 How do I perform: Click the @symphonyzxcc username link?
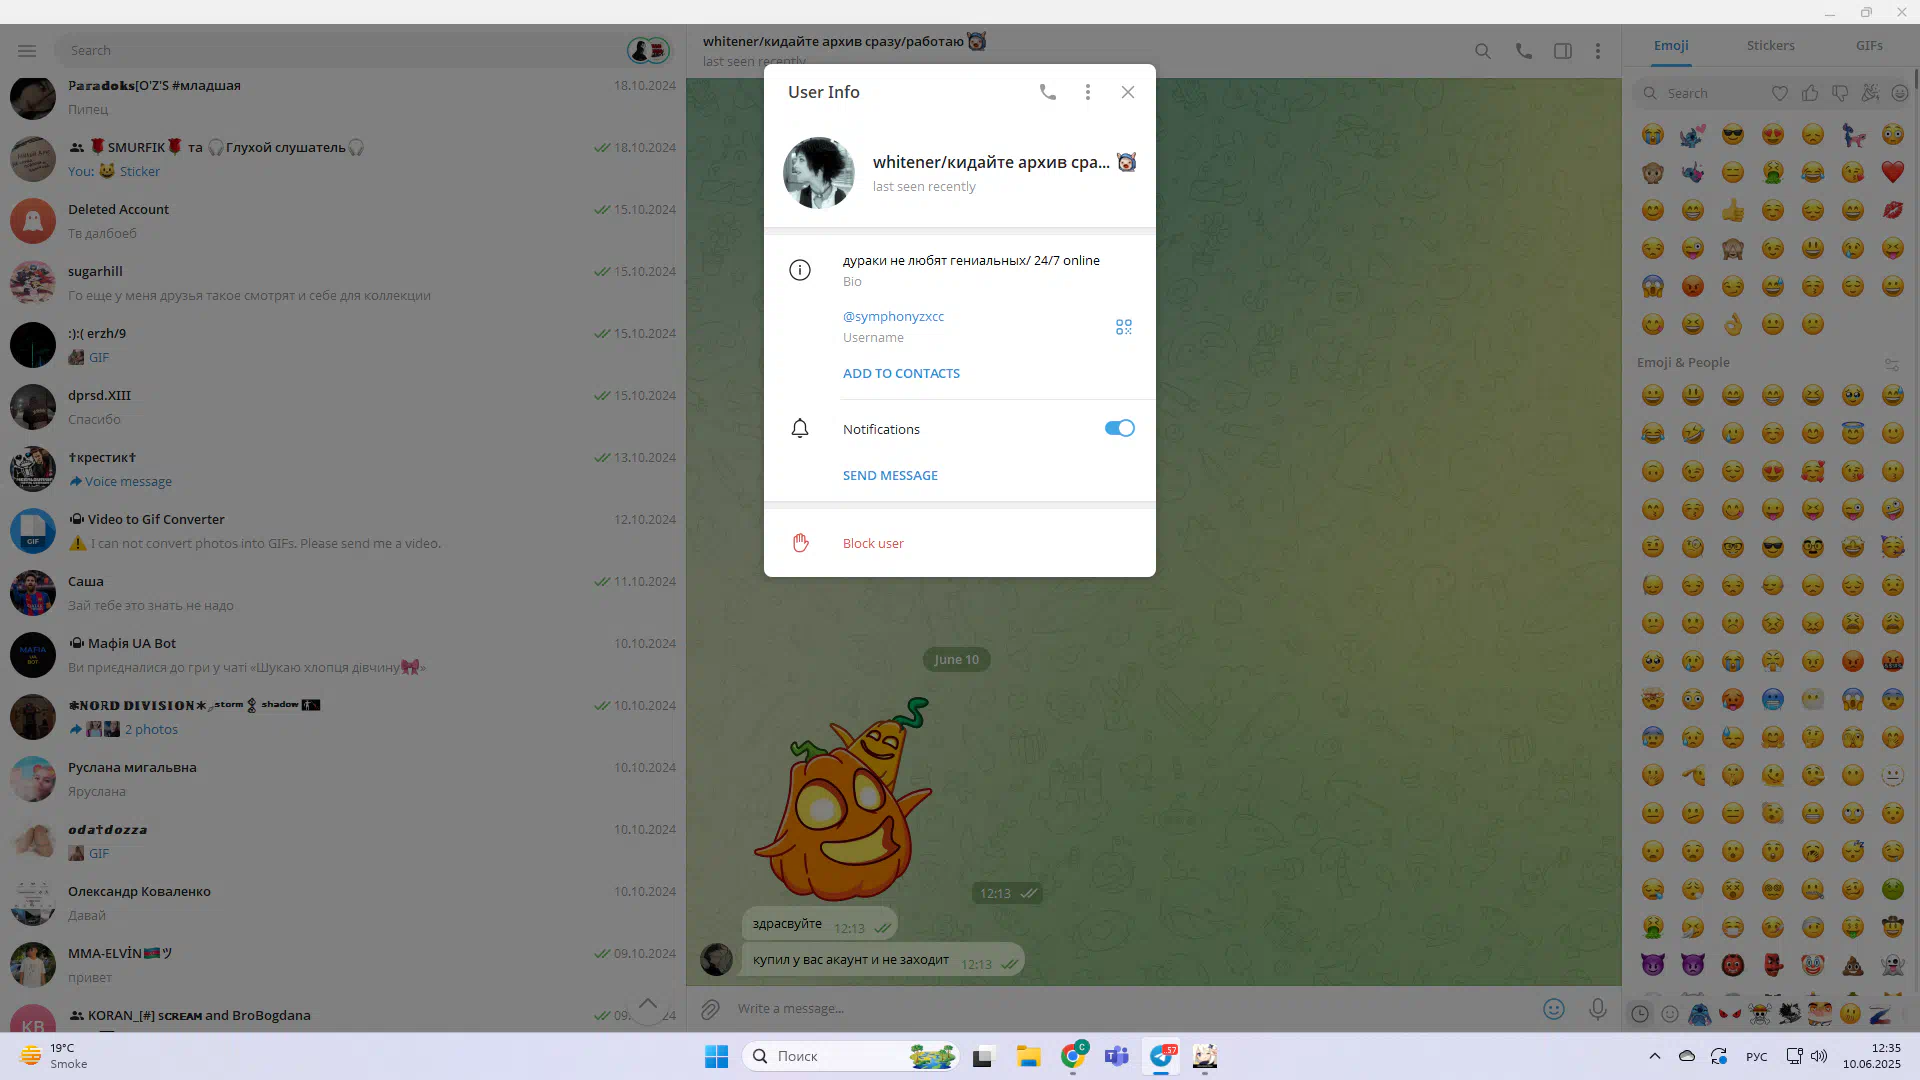[893, 316]
